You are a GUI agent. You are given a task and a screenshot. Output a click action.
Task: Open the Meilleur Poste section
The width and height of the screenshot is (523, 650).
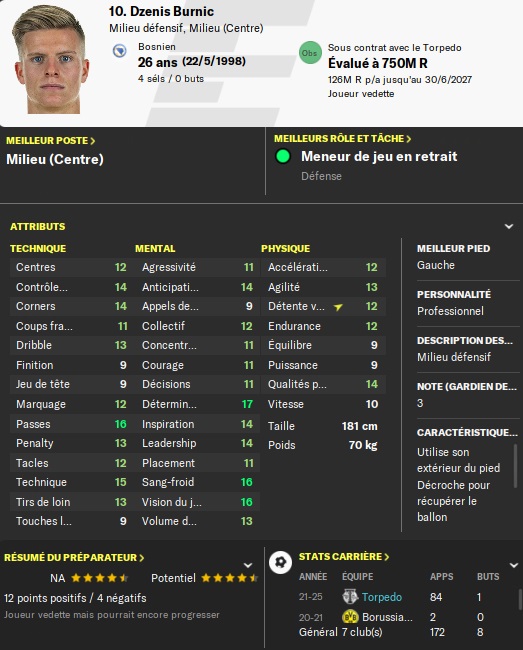51,141
